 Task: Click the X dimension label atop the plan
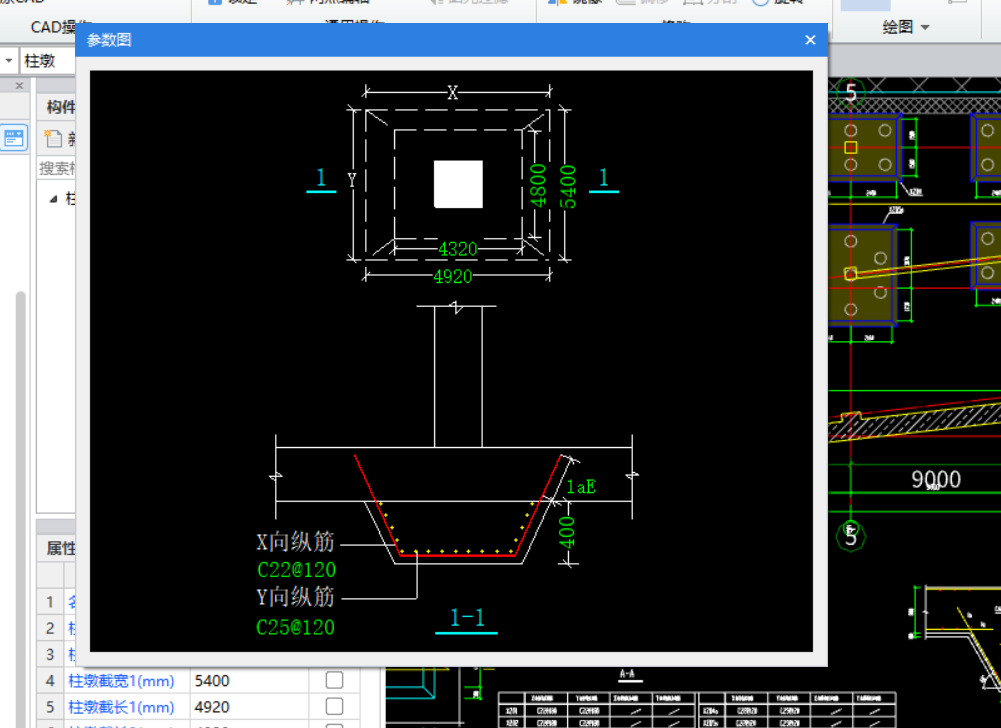453,93
